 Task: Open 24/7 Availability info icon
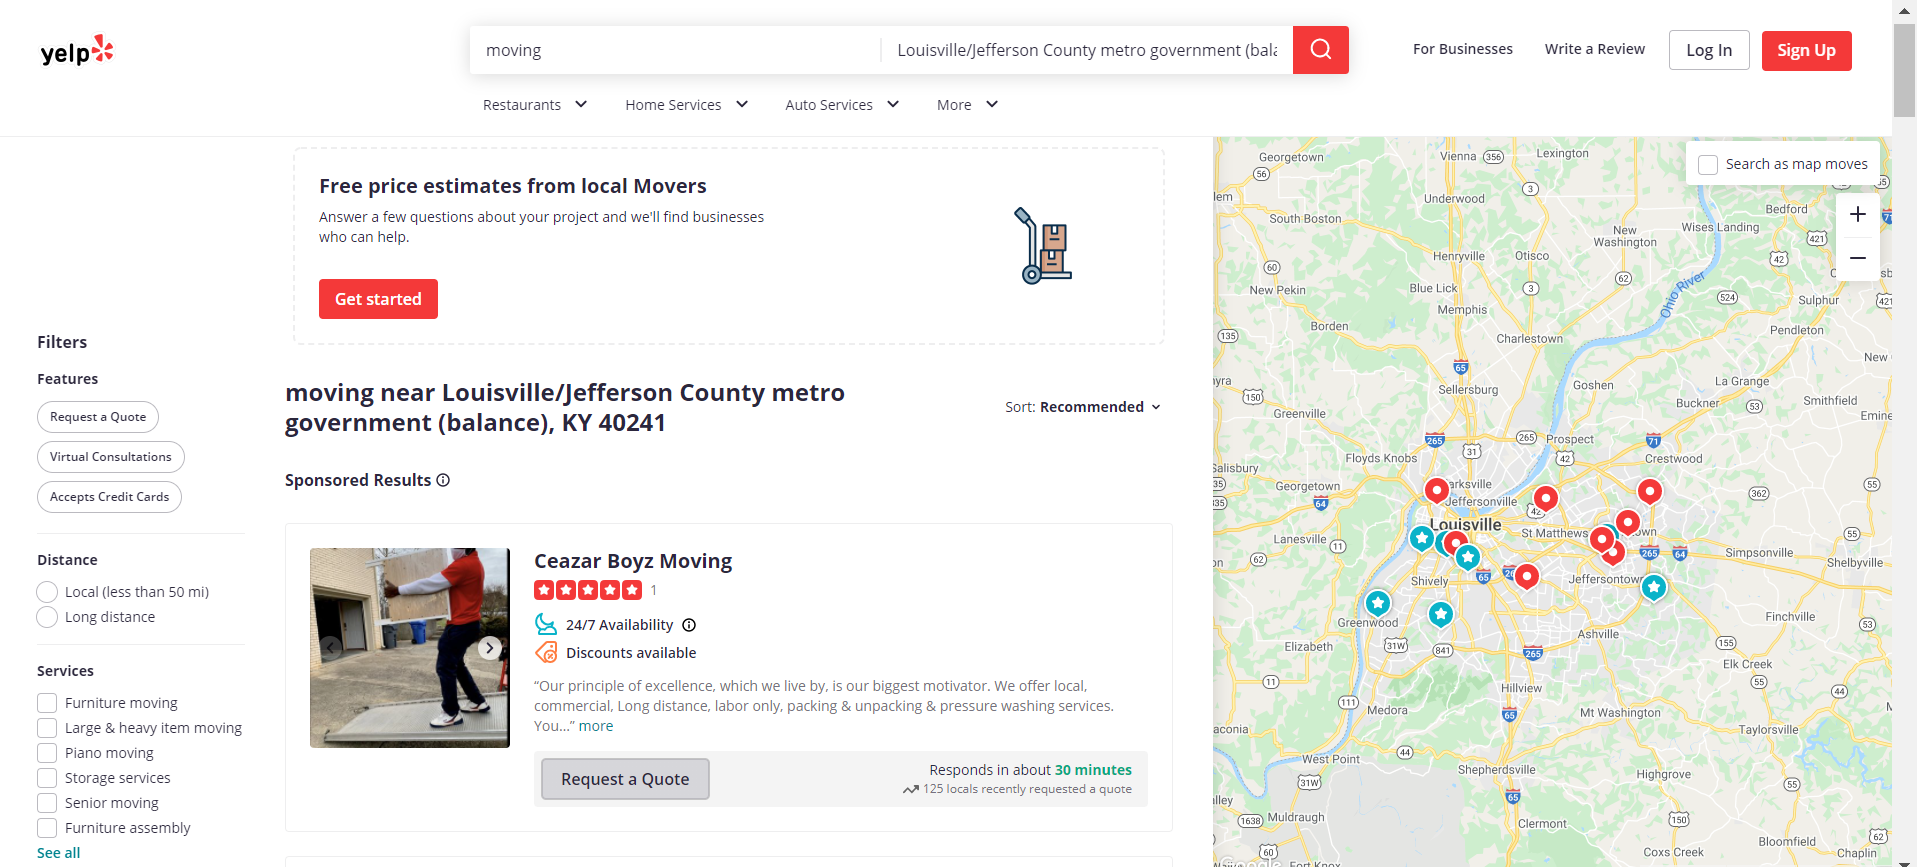point(689,625)
